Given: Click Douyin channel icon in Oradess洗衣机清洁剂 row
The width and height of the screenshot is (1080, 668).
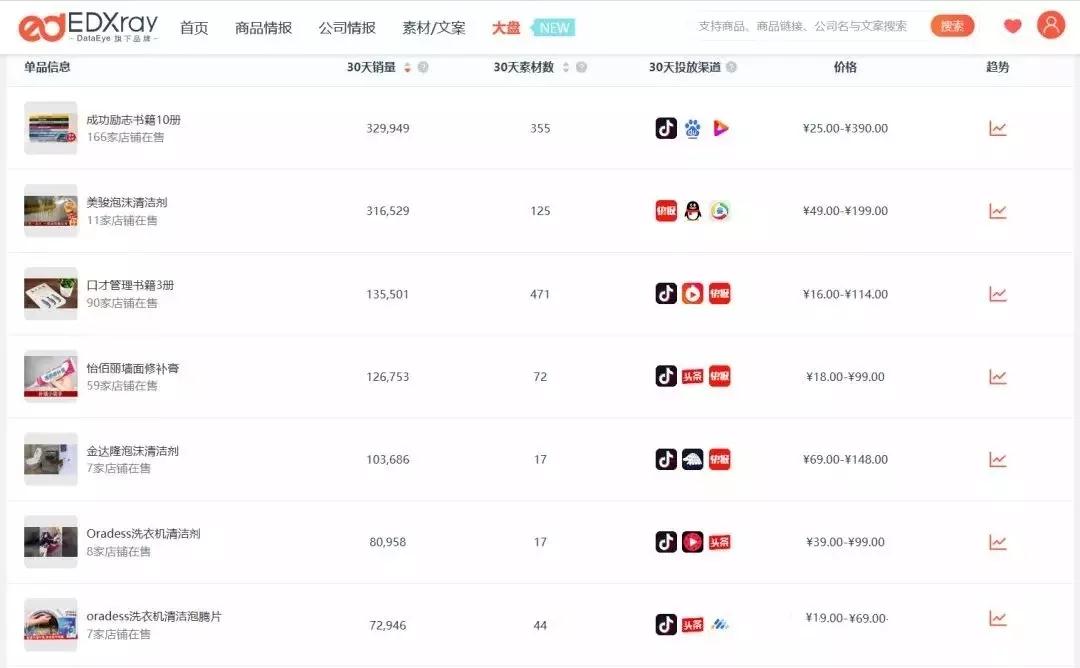Looking at the screenshot, I should click(666, 542).
